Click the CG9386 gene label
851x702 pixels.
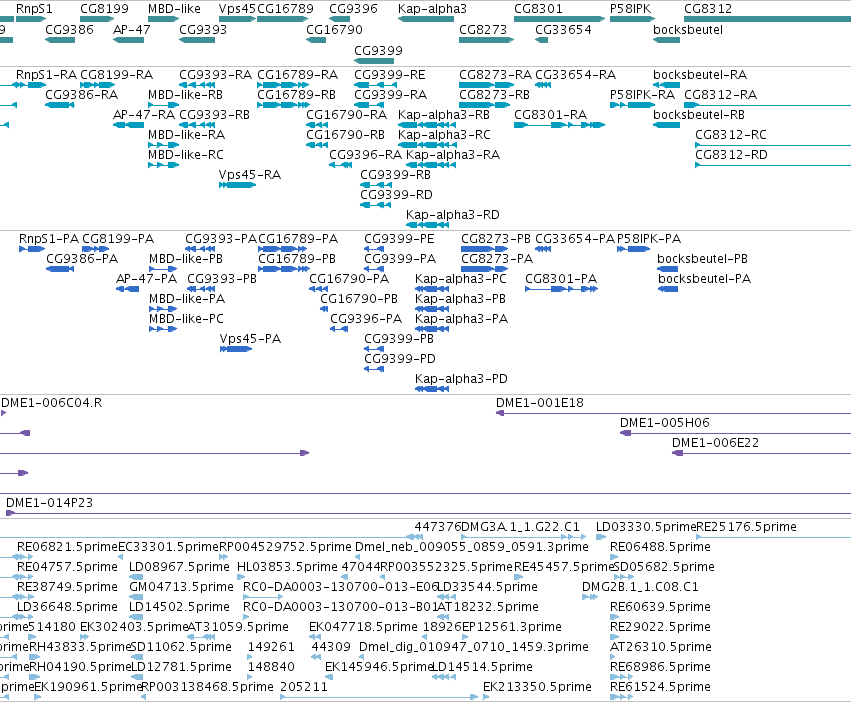point(69,29)
